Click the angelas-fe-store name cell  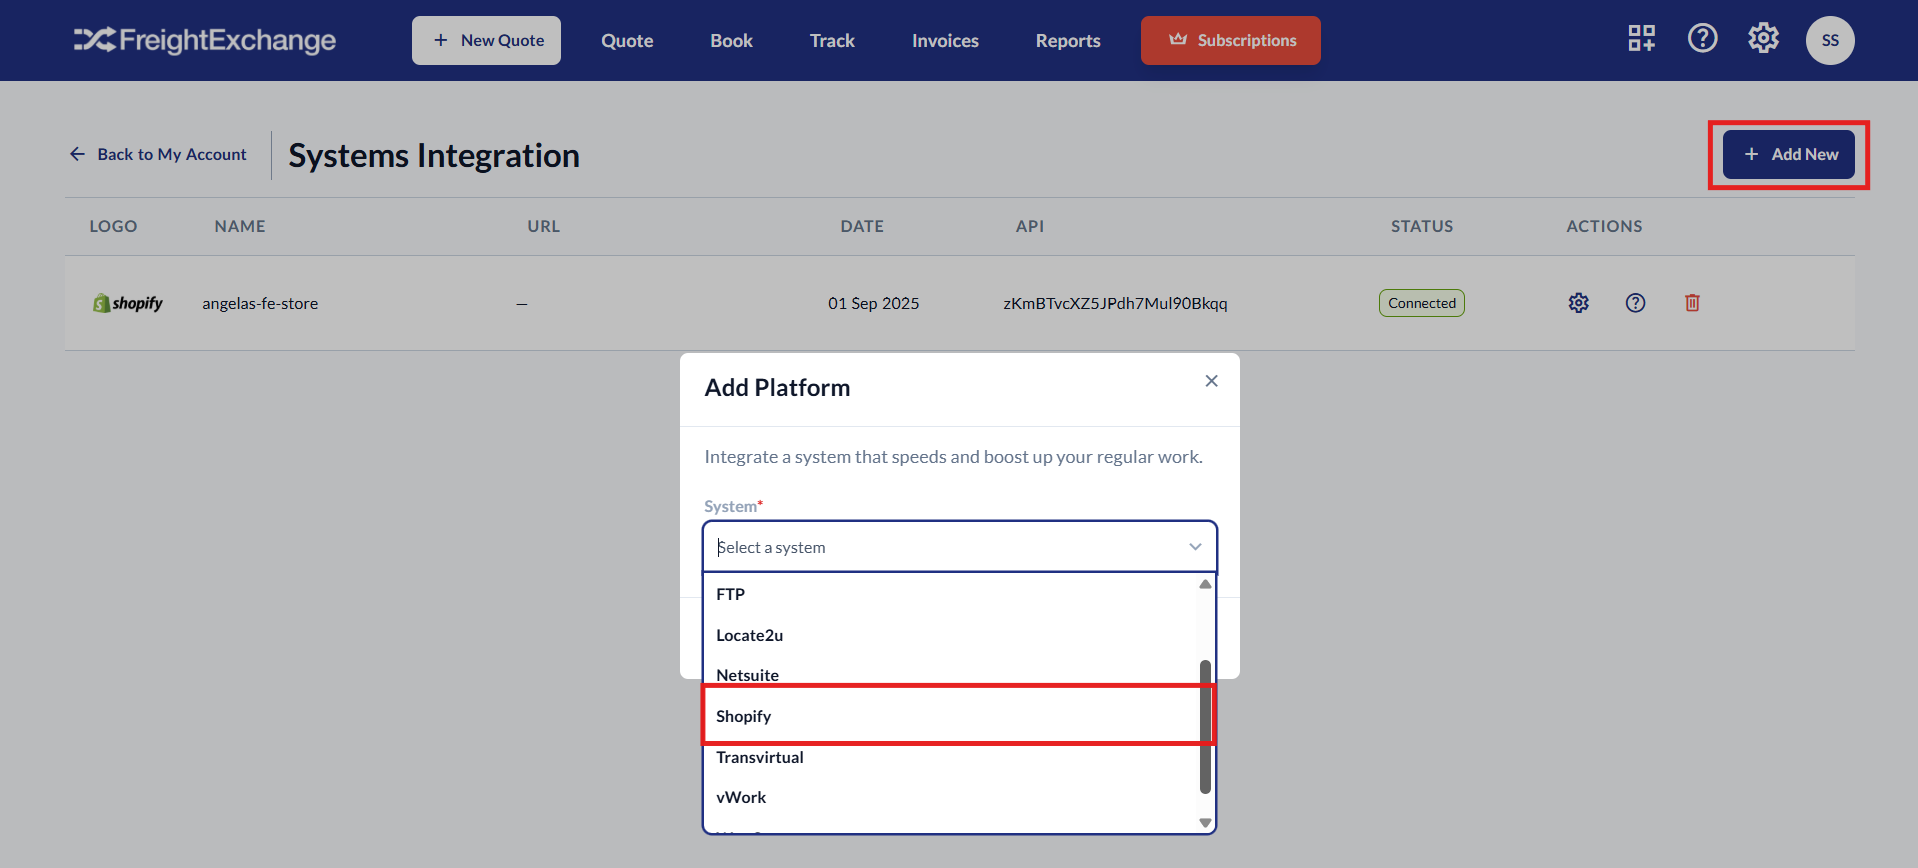pyautogui.click(x=260, y=303)
